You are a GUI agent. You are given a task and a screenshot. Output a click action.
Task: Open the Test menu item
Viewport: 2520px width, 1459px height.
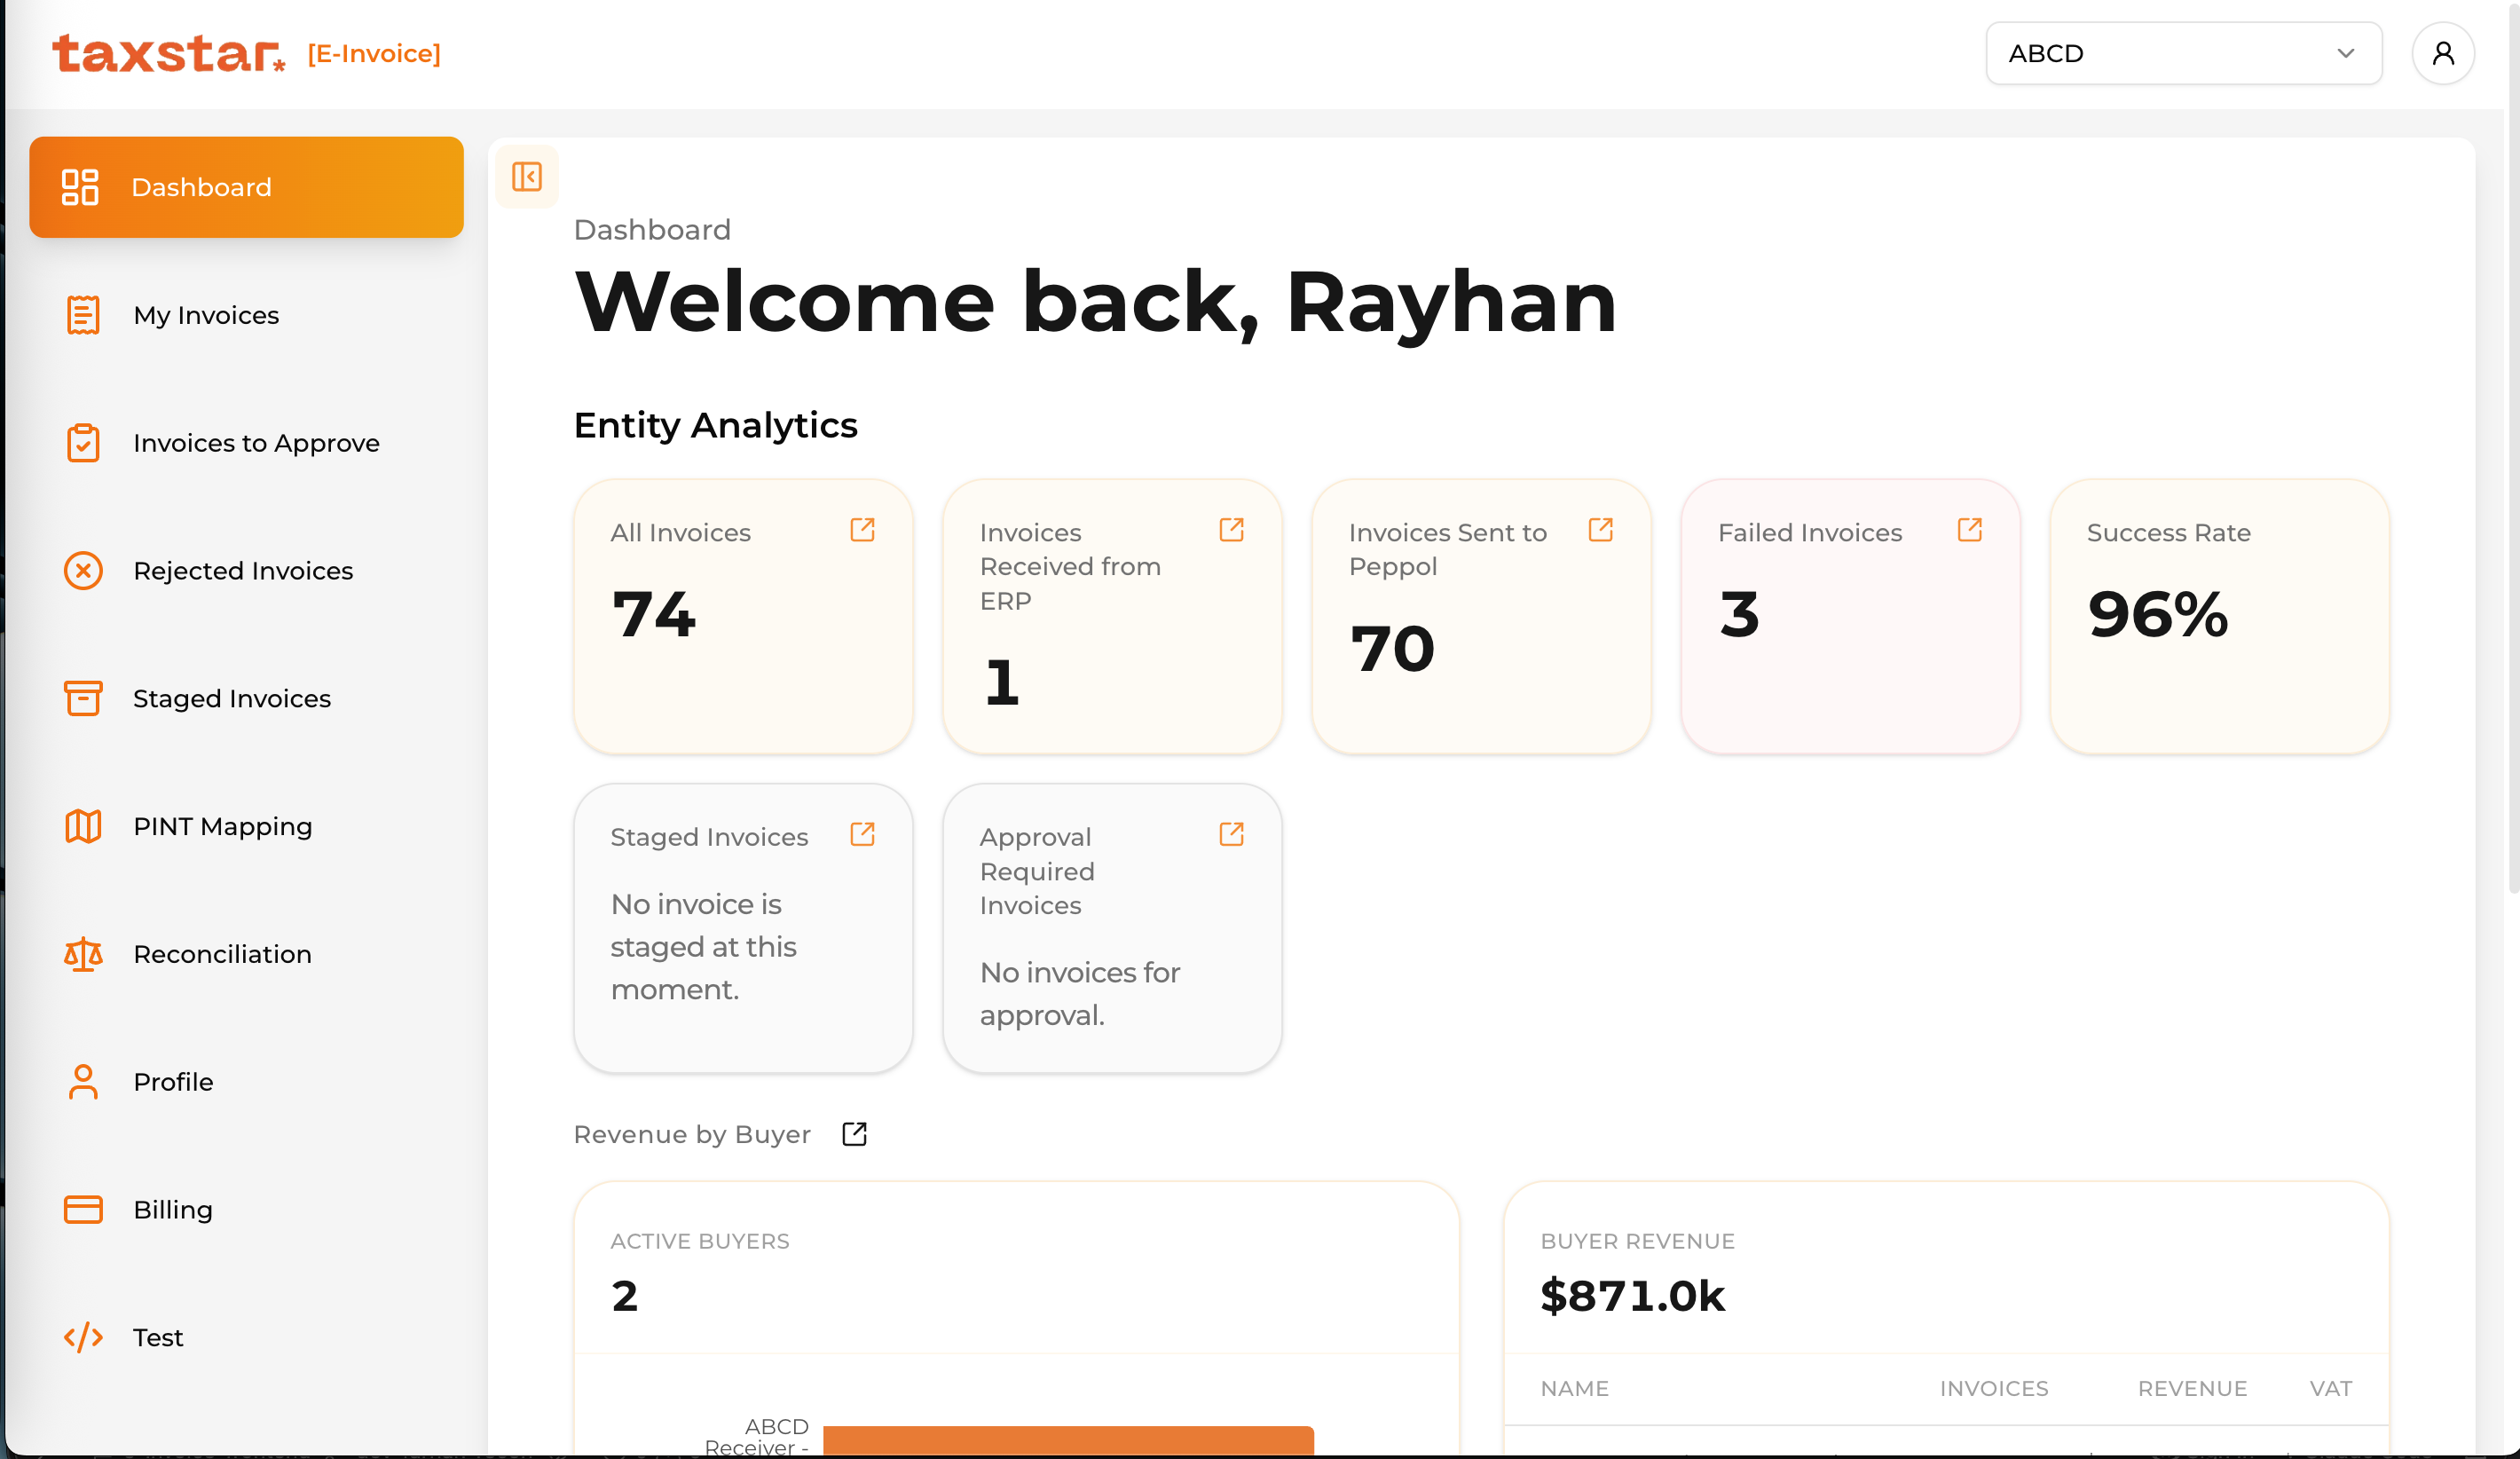(x=246, y=1337)
